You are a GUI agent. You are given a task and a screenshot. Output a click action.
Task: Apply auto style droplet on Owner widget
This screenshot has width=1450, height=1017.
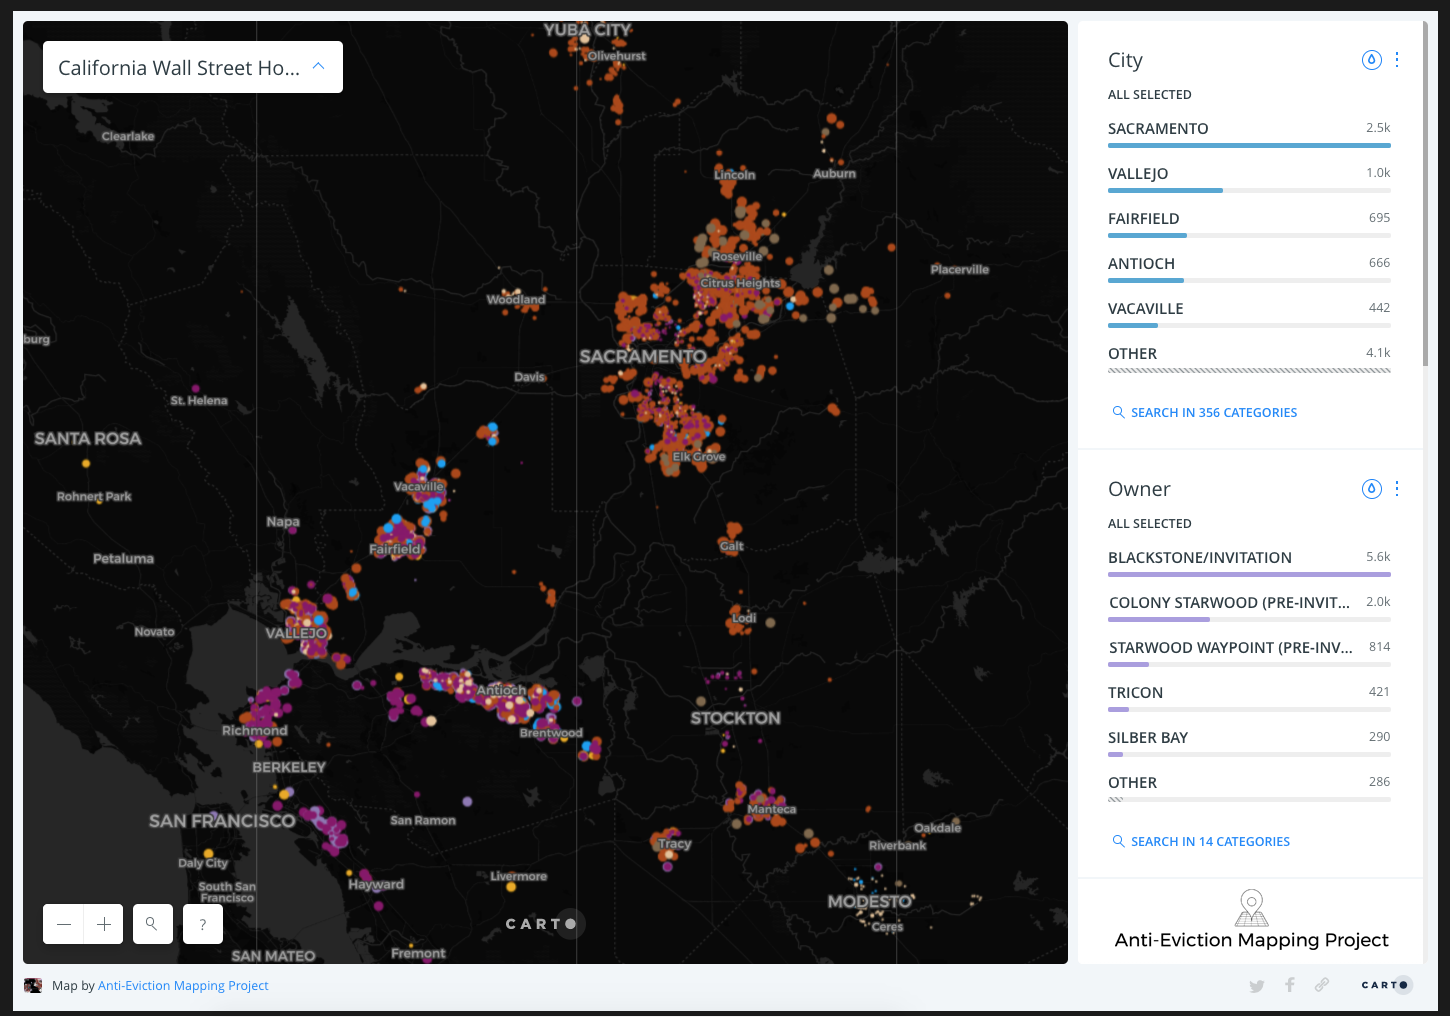tap(1371, 489)
